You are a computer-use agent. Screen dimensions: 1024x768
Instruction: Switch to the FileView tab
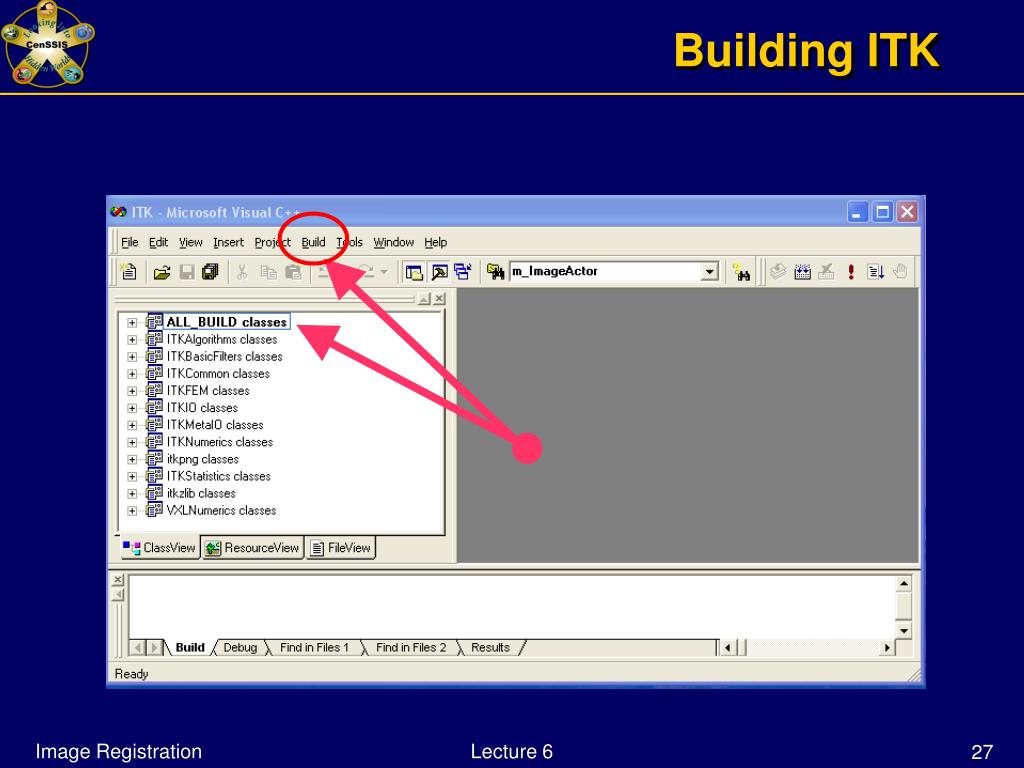tap(341, 548)
